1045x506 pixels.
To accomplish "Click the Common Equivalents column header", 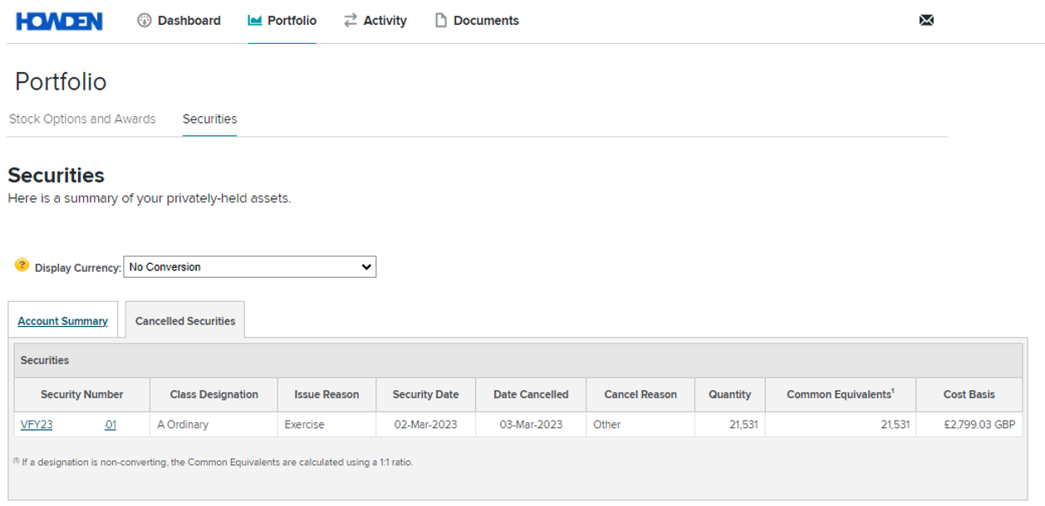I will point(839,395).
